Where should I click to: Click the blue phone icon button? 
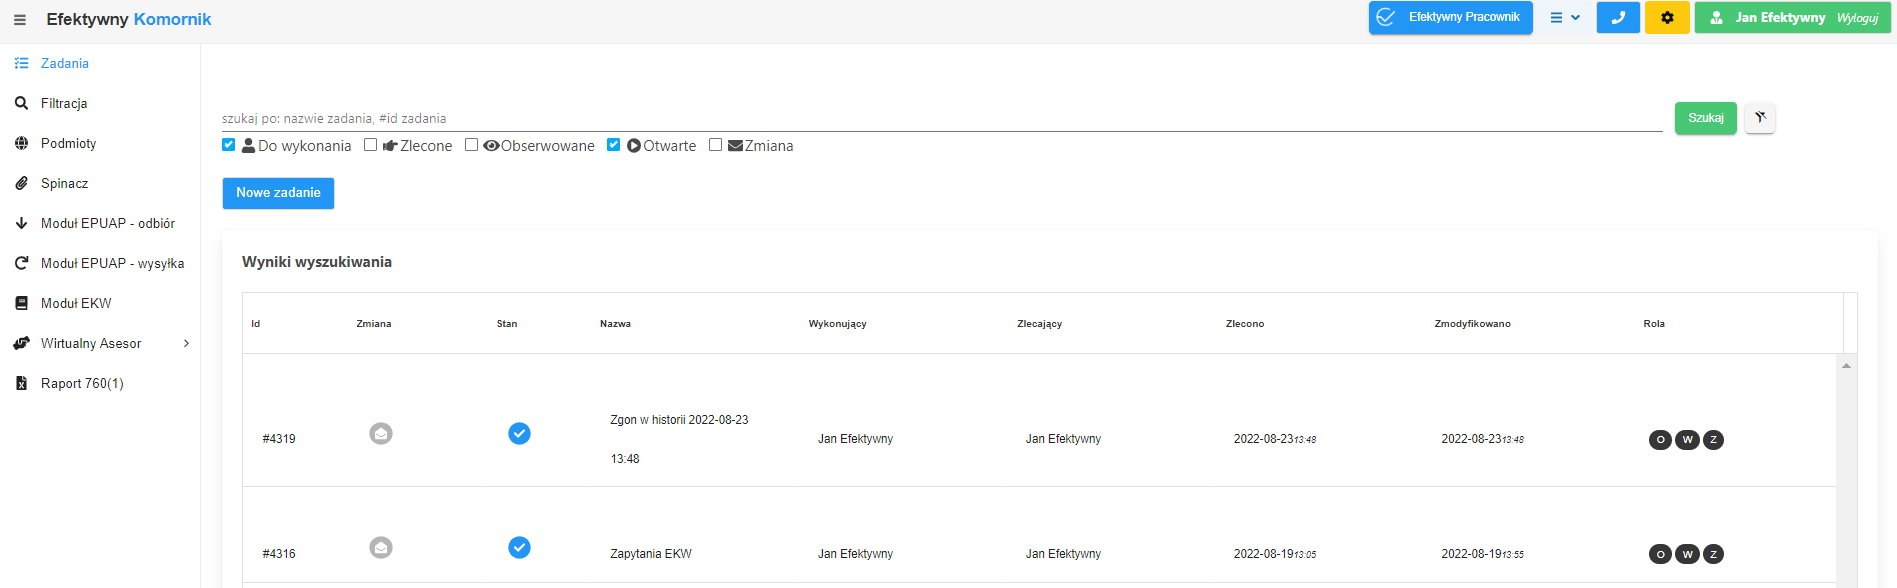[1618, 18]
